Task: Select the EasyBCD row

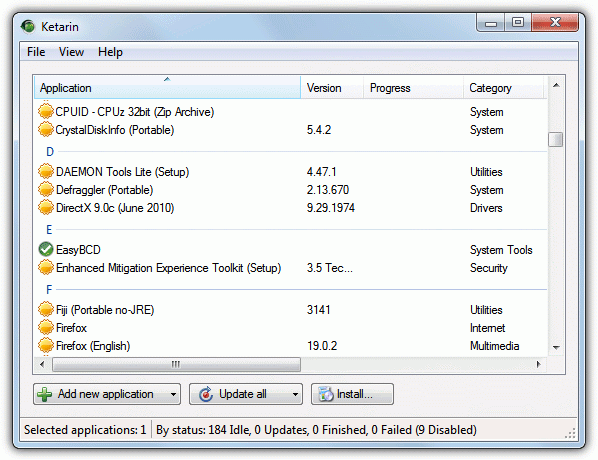Action: [291, 250]
